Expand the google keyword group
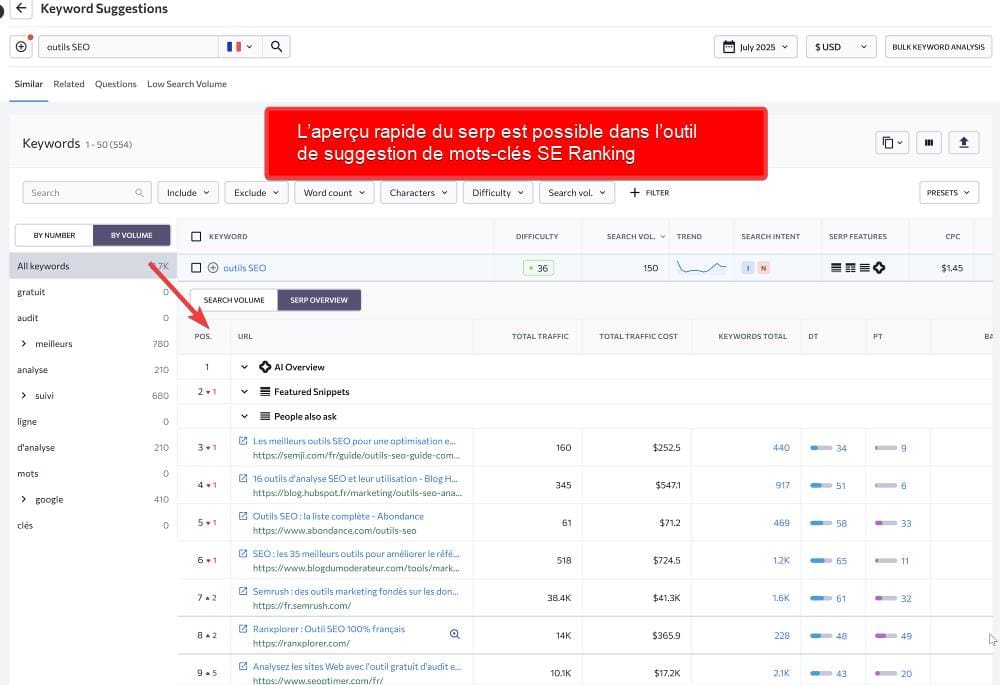The image size is (1000, 685). tap(24, 499)
